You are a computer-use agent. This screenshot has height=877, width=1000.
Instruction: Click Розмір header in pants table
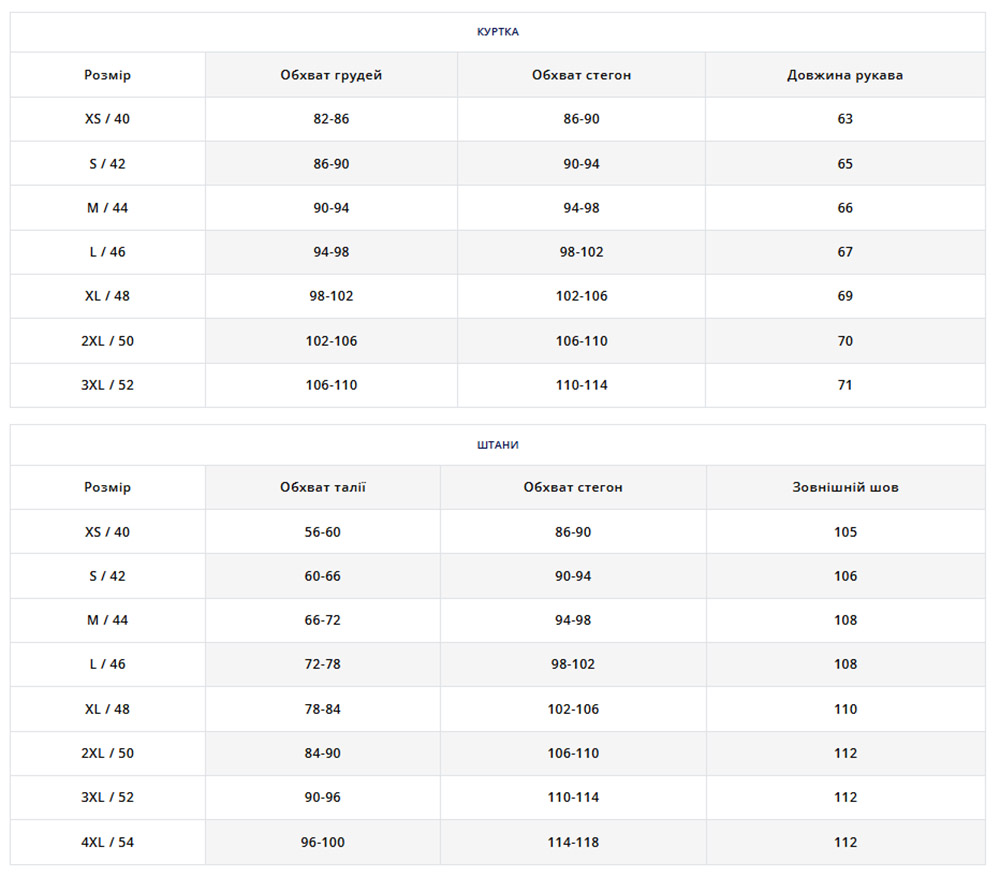pos(107,487)
